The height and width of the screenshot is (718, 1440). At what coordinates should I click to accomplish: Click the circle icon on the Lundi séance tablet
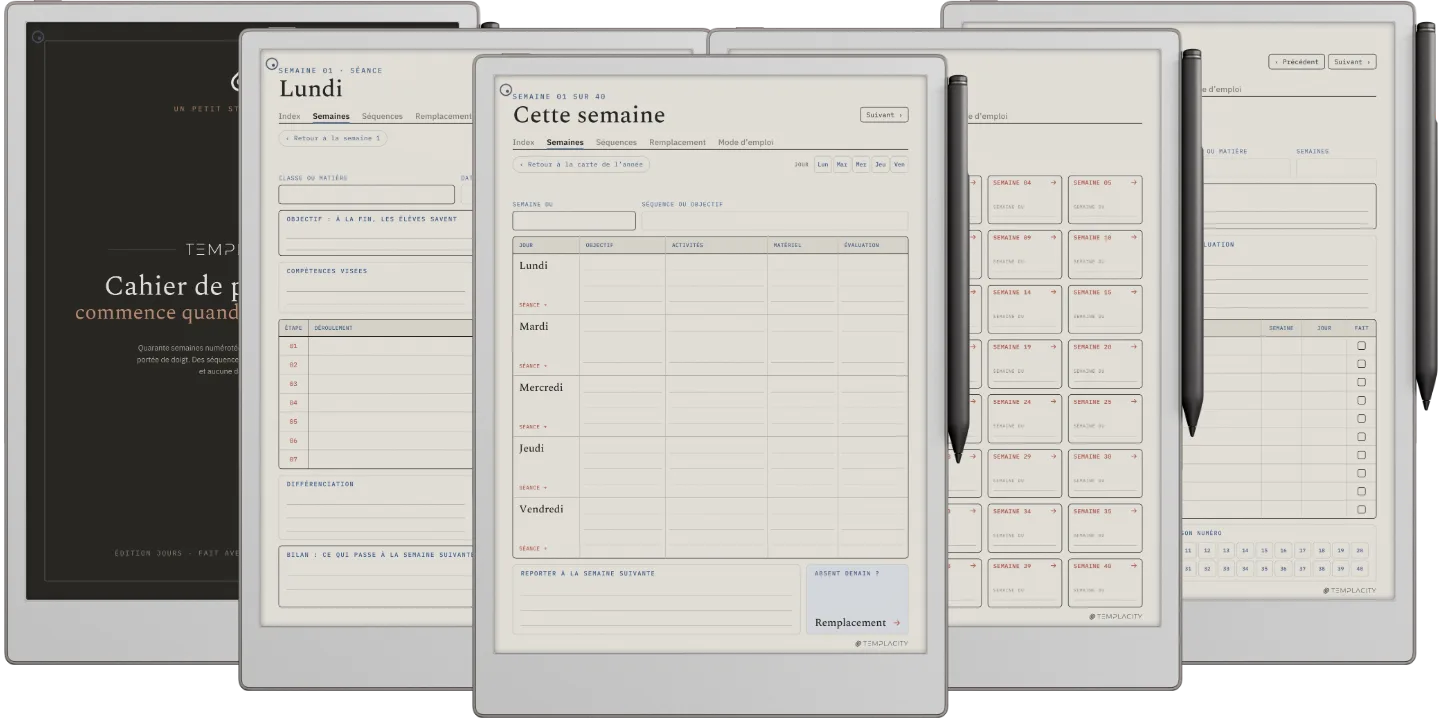[x=271, y=63]
